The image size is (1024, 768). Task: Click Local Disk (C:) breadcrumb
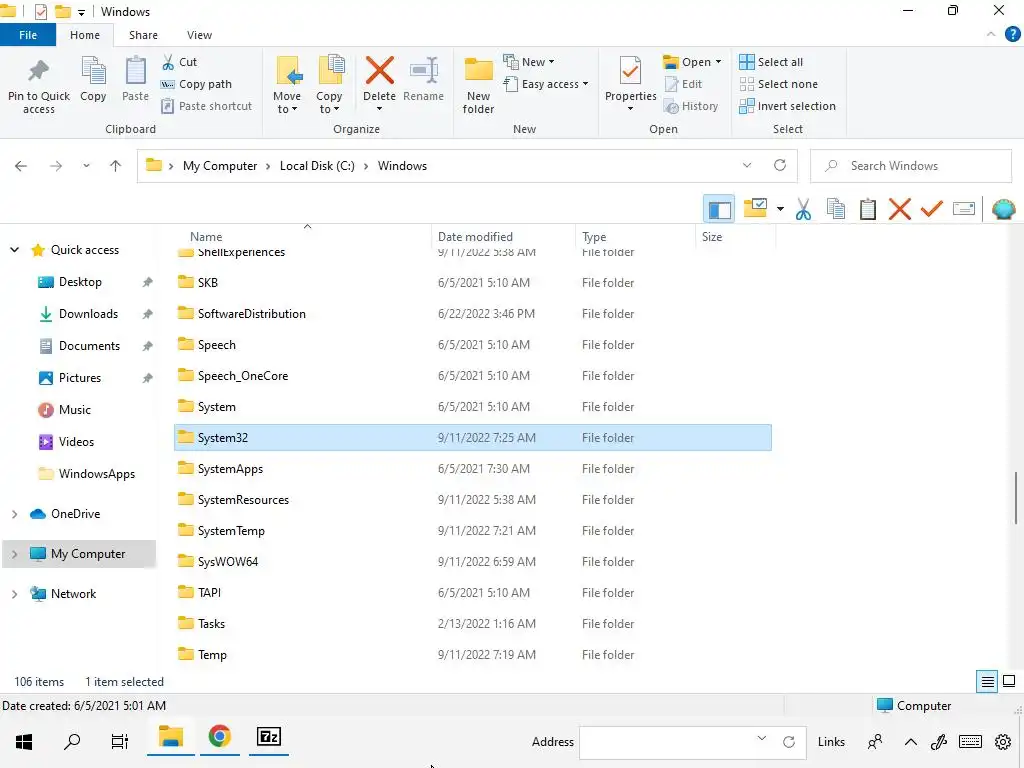click(317, 166)
